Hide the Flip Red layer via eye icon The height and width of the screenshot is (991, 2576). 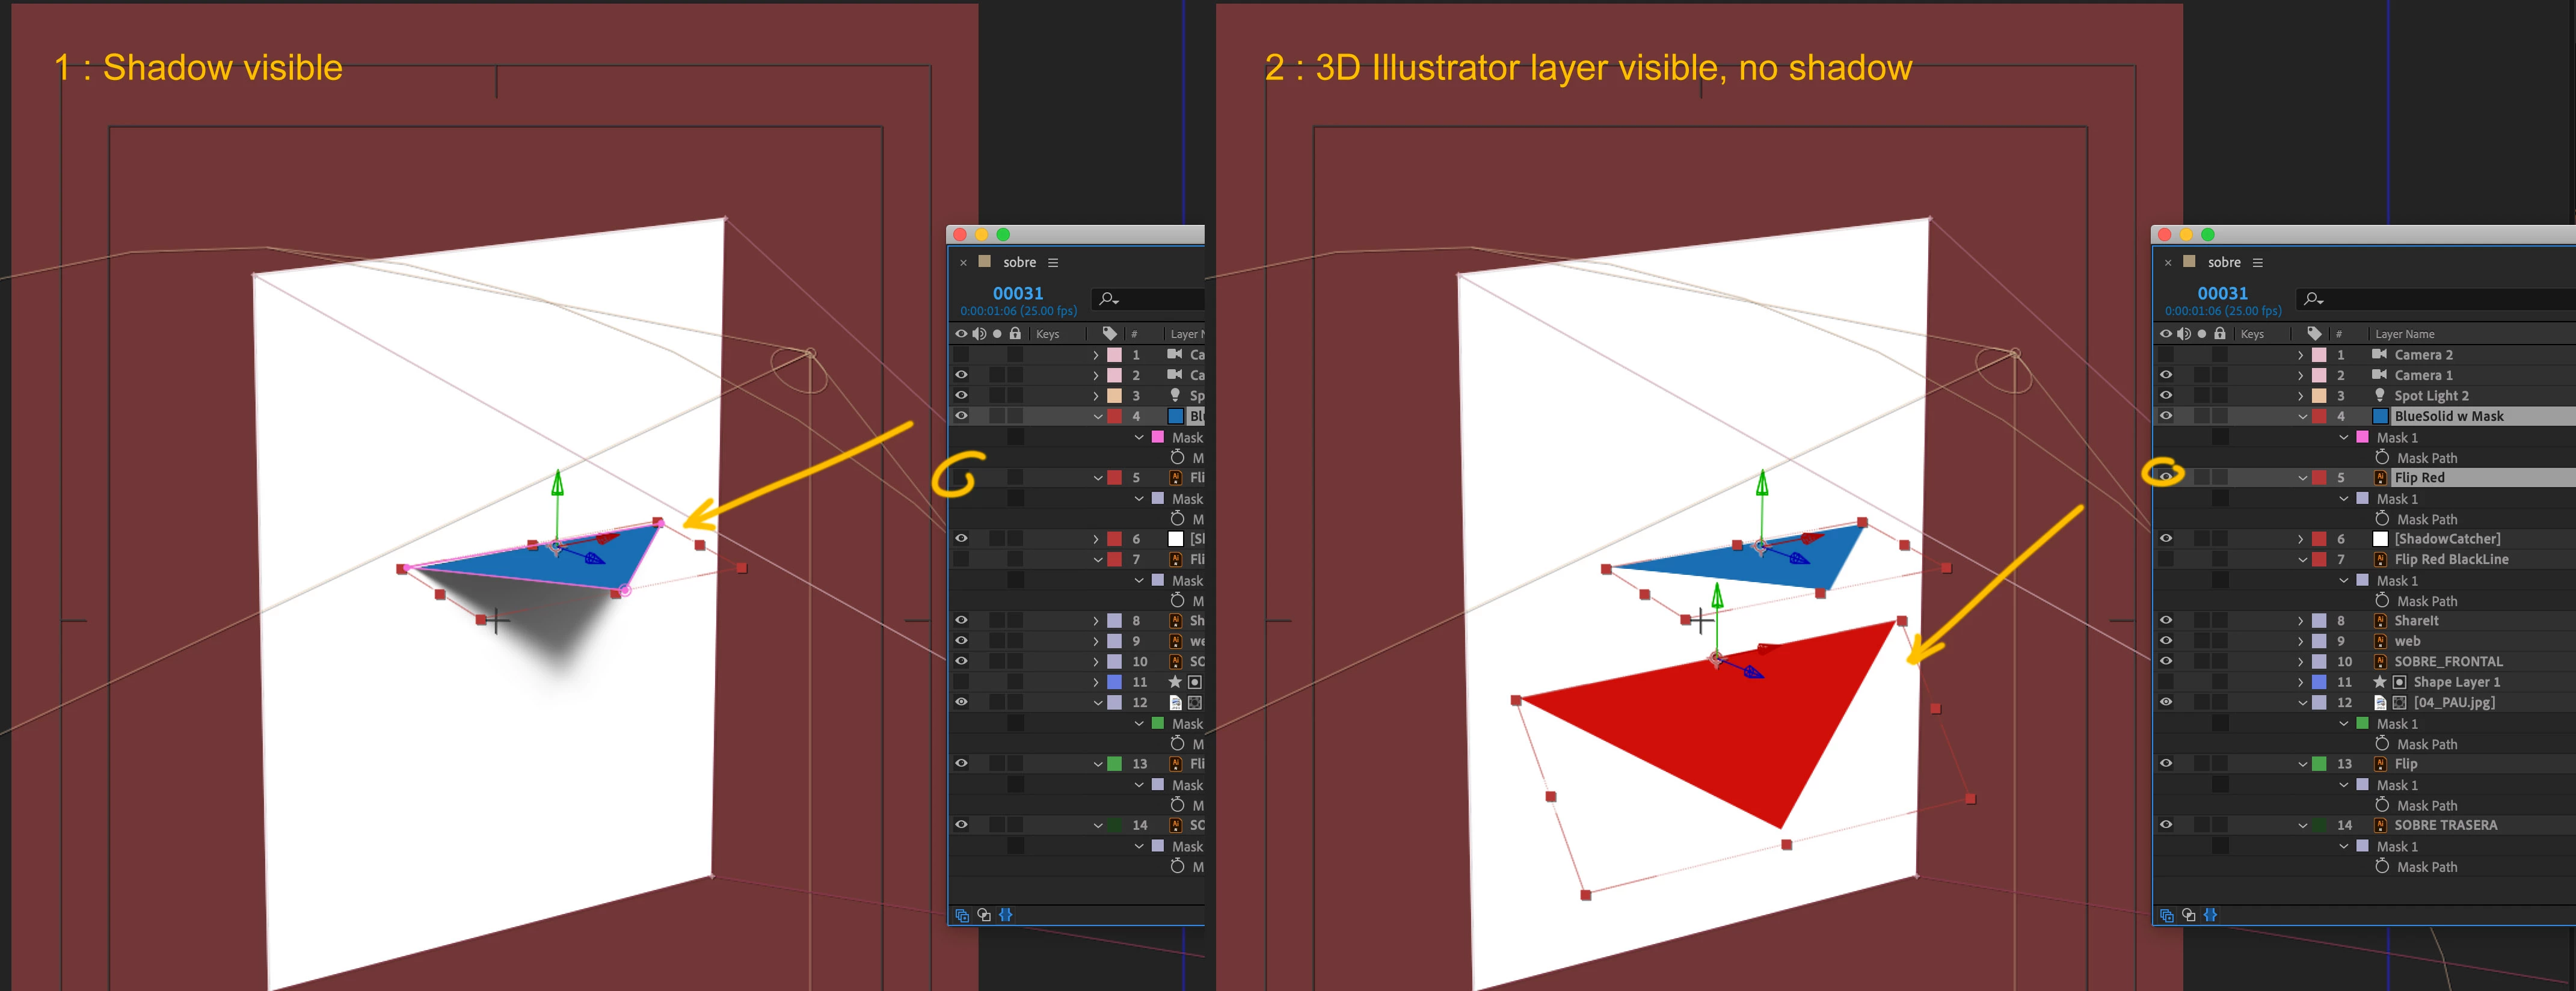tap(2166, 477)
